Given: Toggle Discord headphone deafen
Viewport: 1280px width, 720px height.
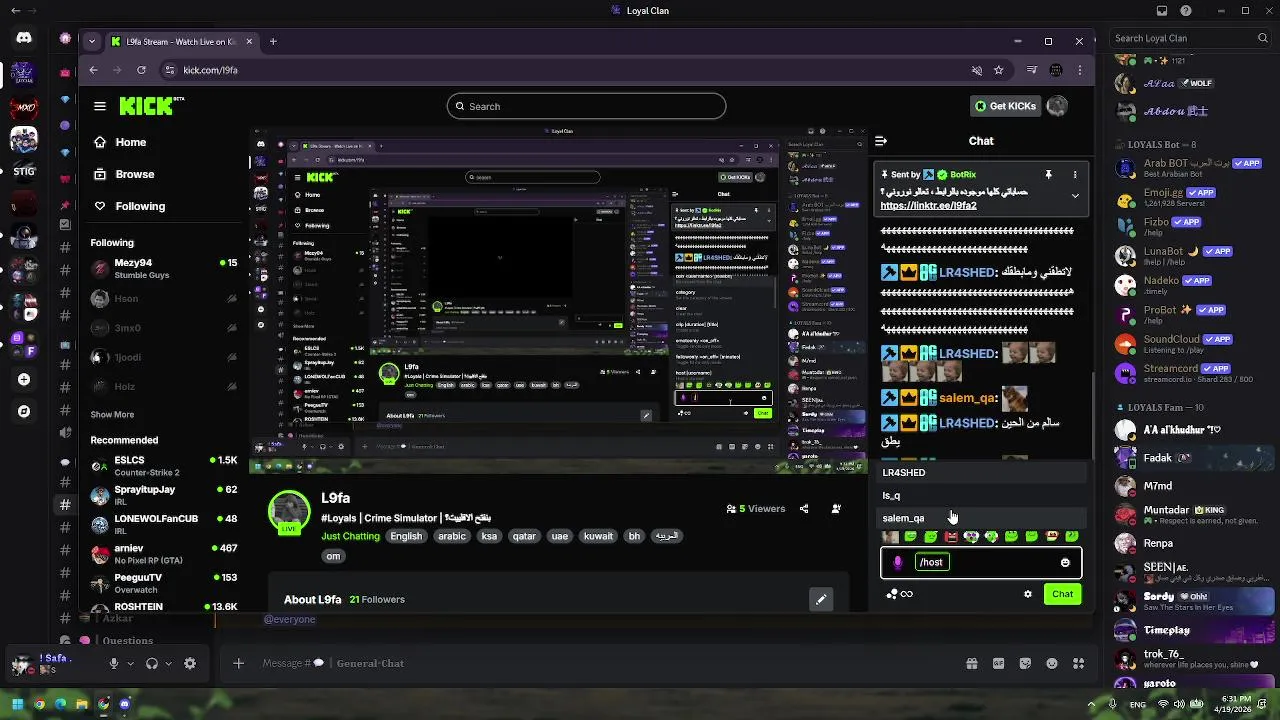Looking at the screenshot, I should tap(152, 663).
